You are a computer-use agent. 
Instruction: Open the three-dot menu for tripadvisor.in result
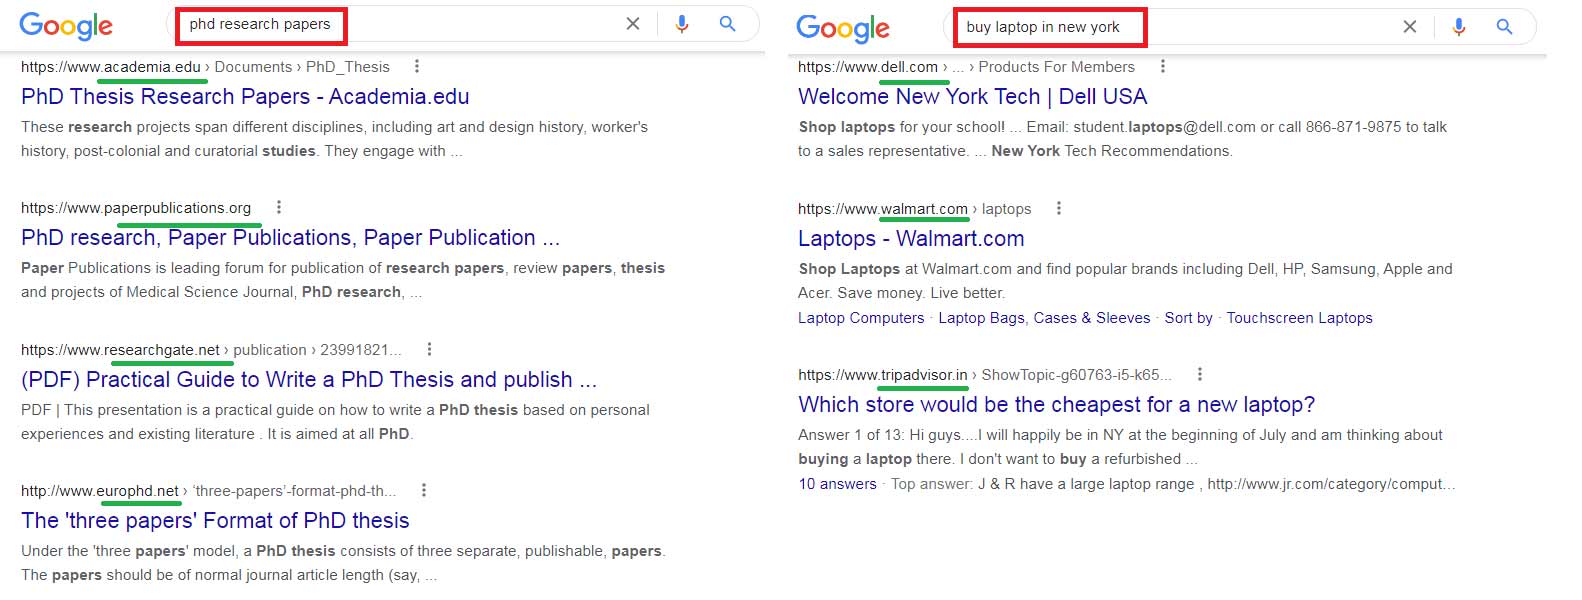click(x=1200, y=375)
